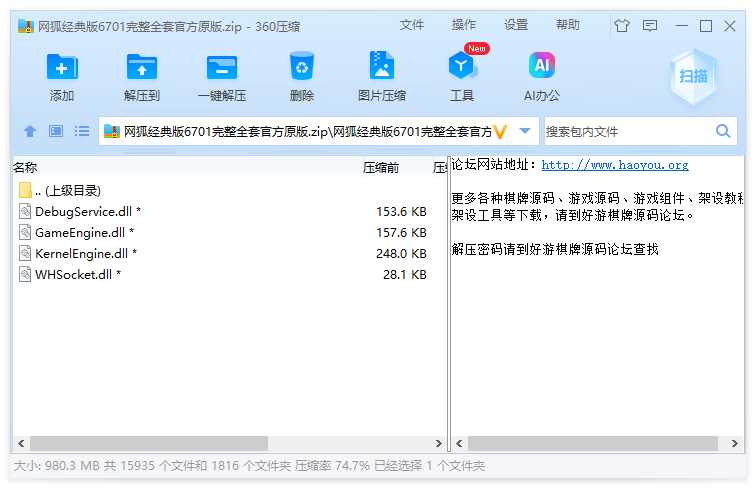This screenshot has width=756, height=488.
Task: Click the comment pane scroll-right arrow
Action: tap(734, 443)
